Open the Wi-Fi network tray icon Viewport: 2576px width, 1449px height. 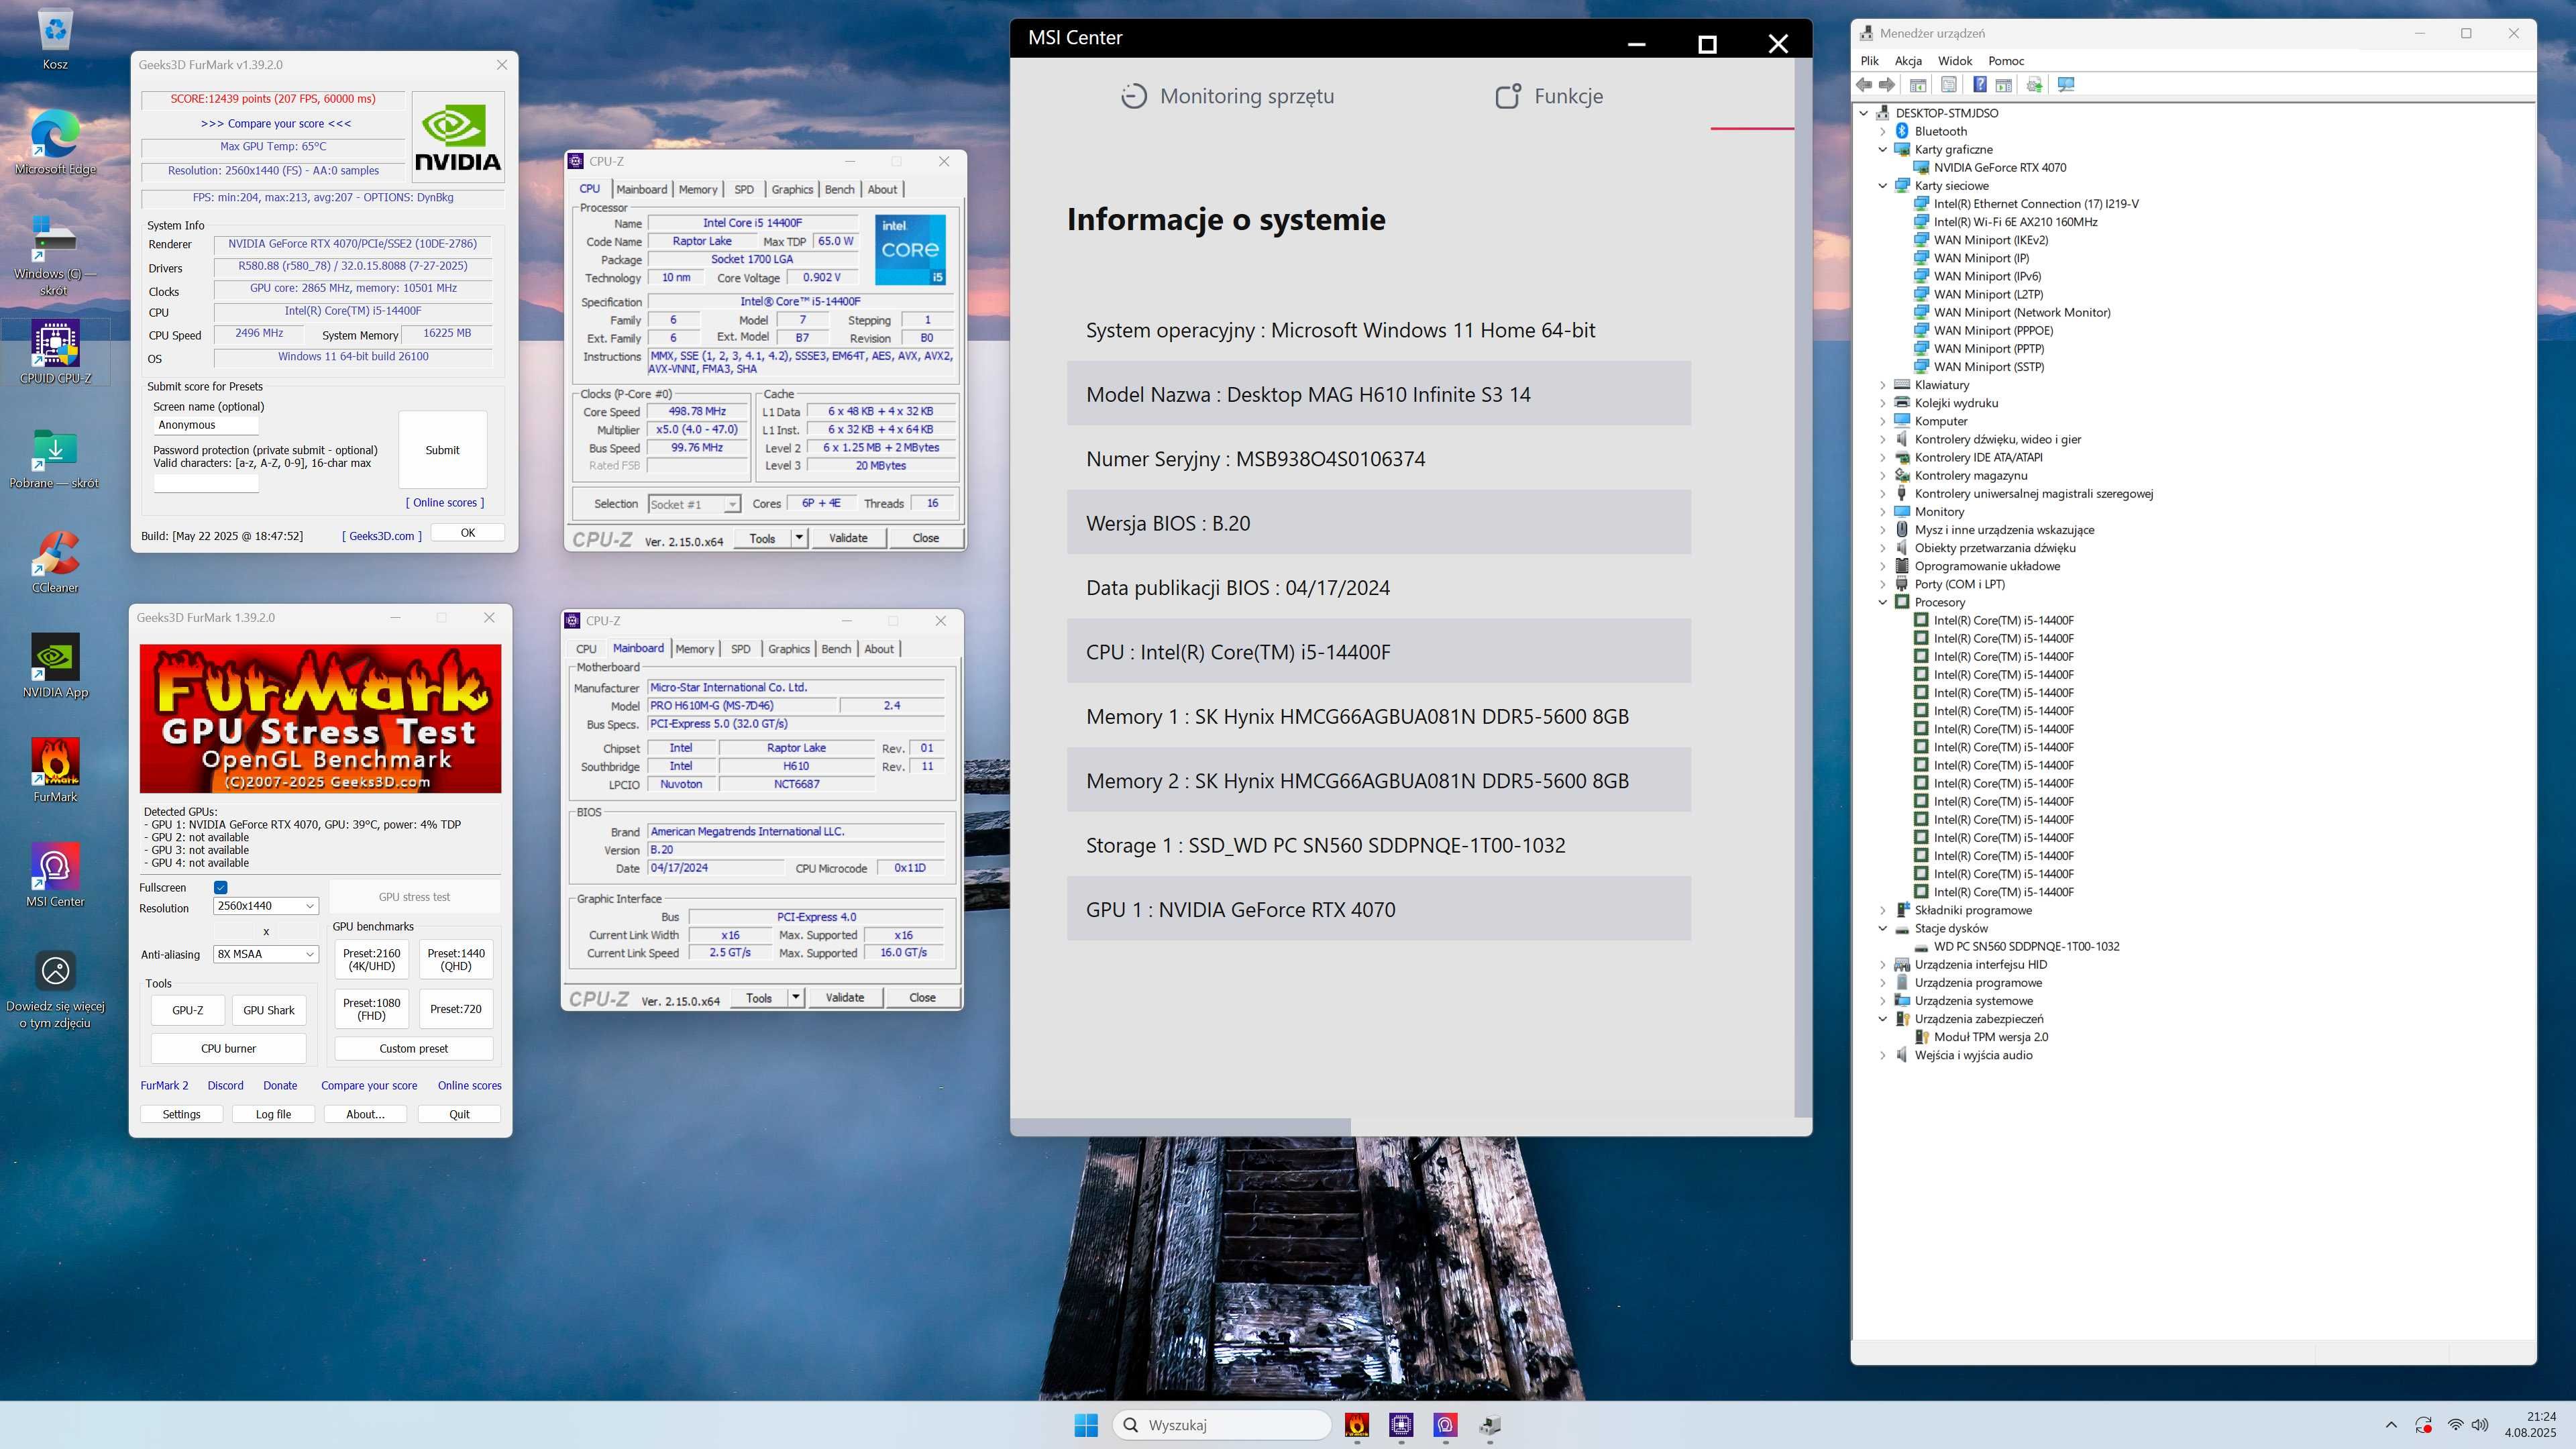coord(2455,1425)
